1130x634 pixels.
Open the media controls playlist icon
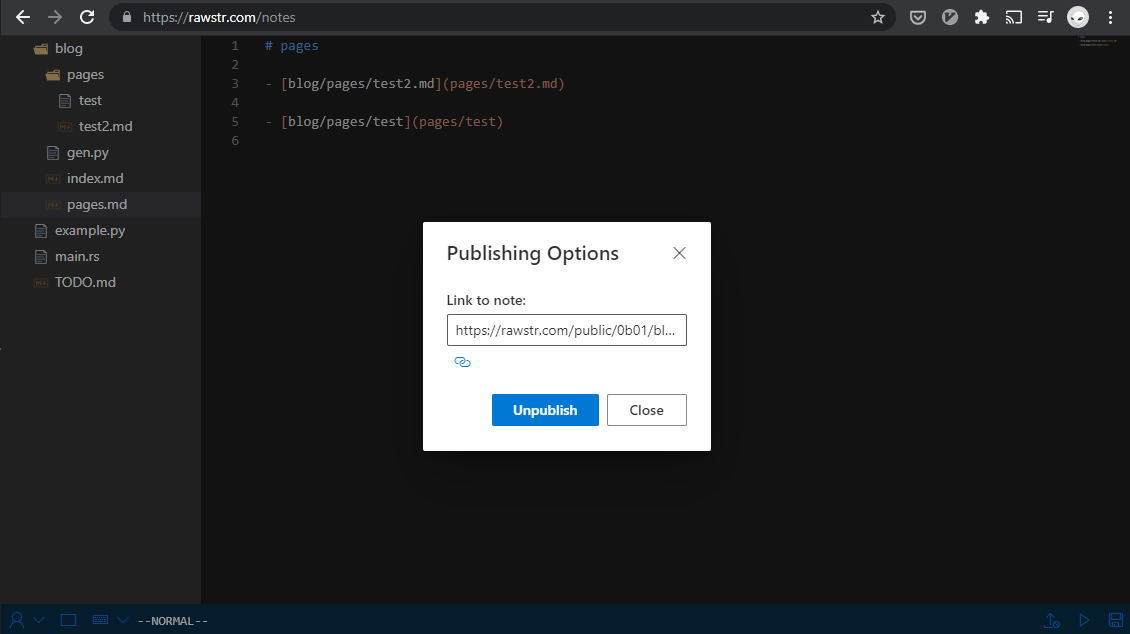click(1044, 17)
